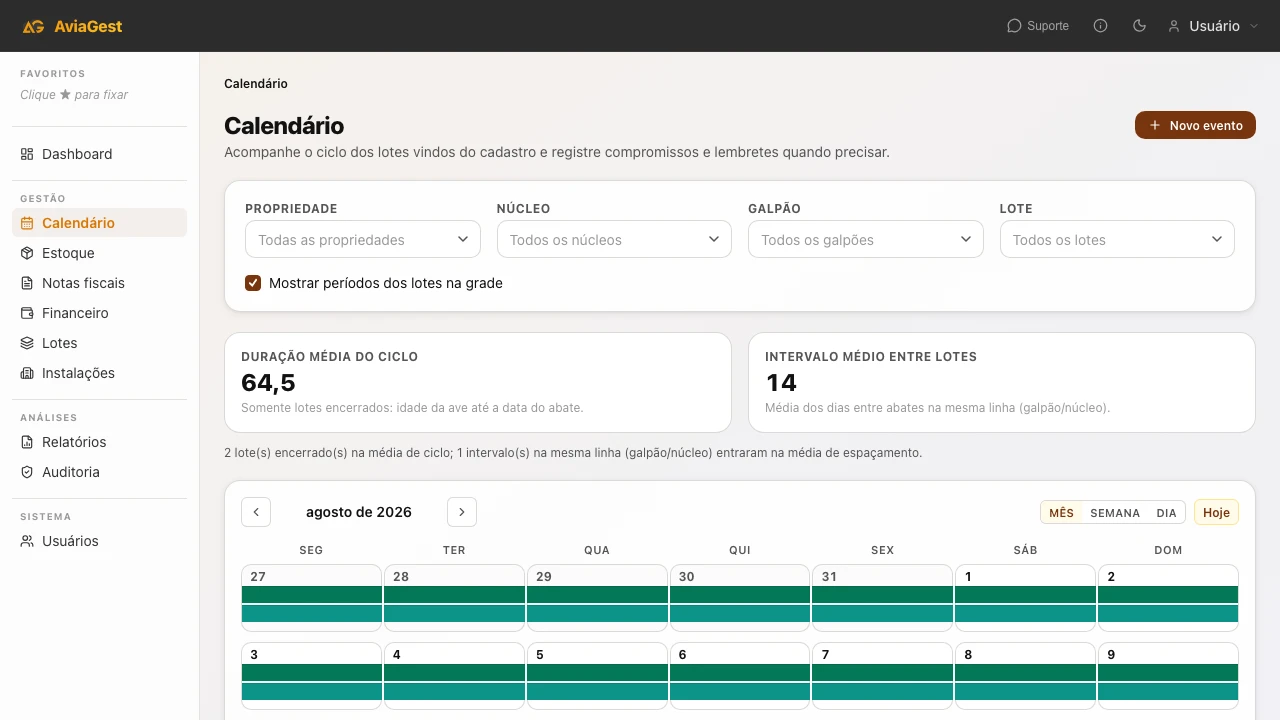Screen dimensions: 1280x720
Task: Uncheck Mostrar períodos dos lotes na grade
Action: pyautogui.click(x=253, y=283)
